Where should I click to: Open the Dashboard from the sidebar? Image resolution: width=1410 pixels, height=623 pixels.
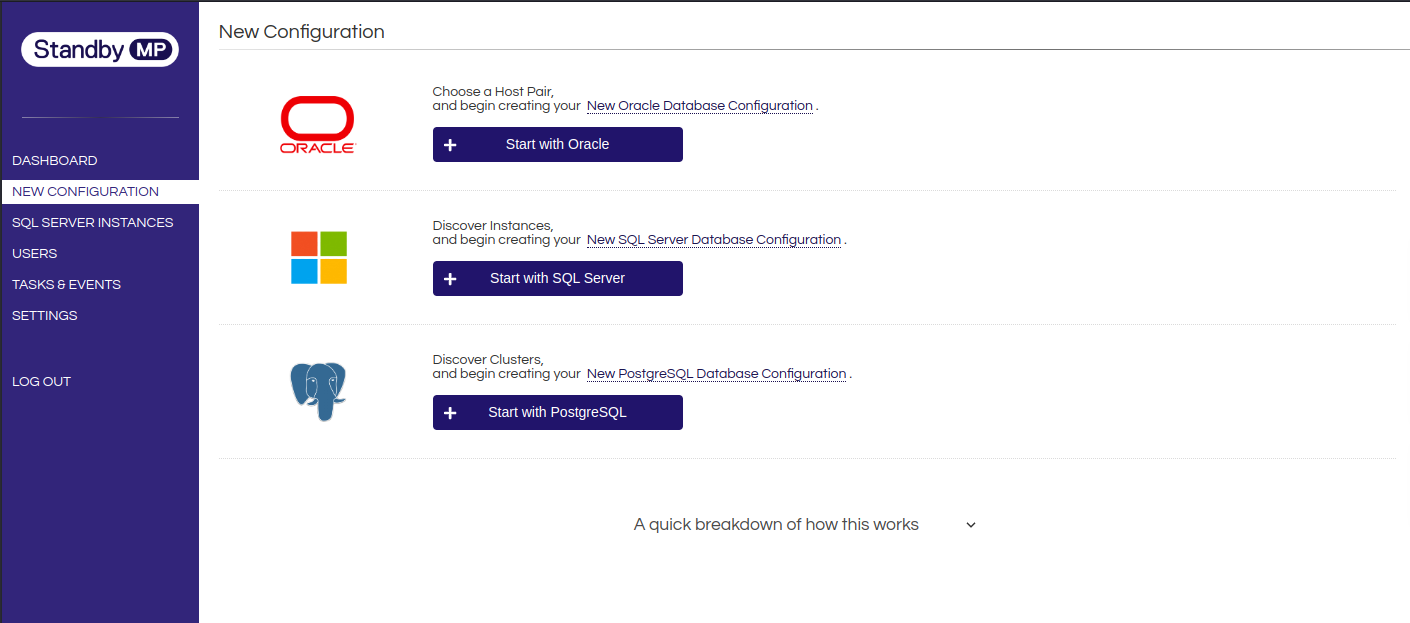pyautogui.click(x=54, y=160)
